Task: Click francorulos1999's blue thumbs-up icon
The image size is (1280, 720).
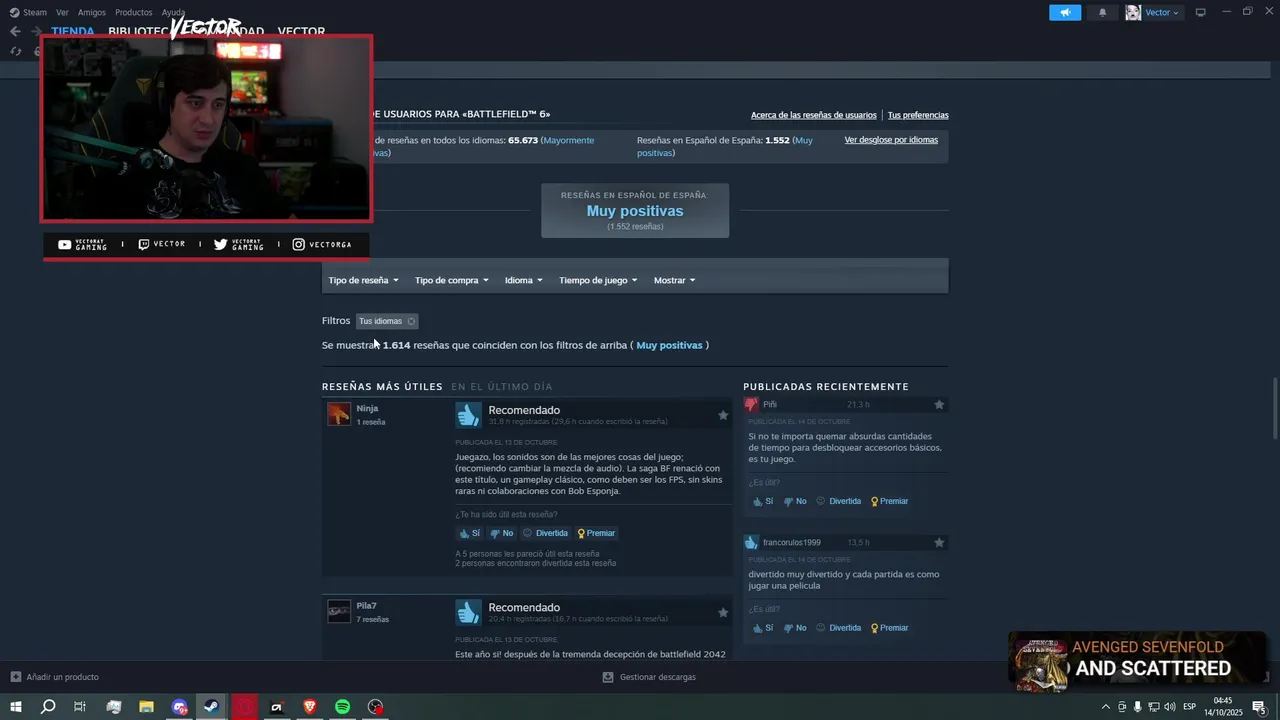Action: 751,543
